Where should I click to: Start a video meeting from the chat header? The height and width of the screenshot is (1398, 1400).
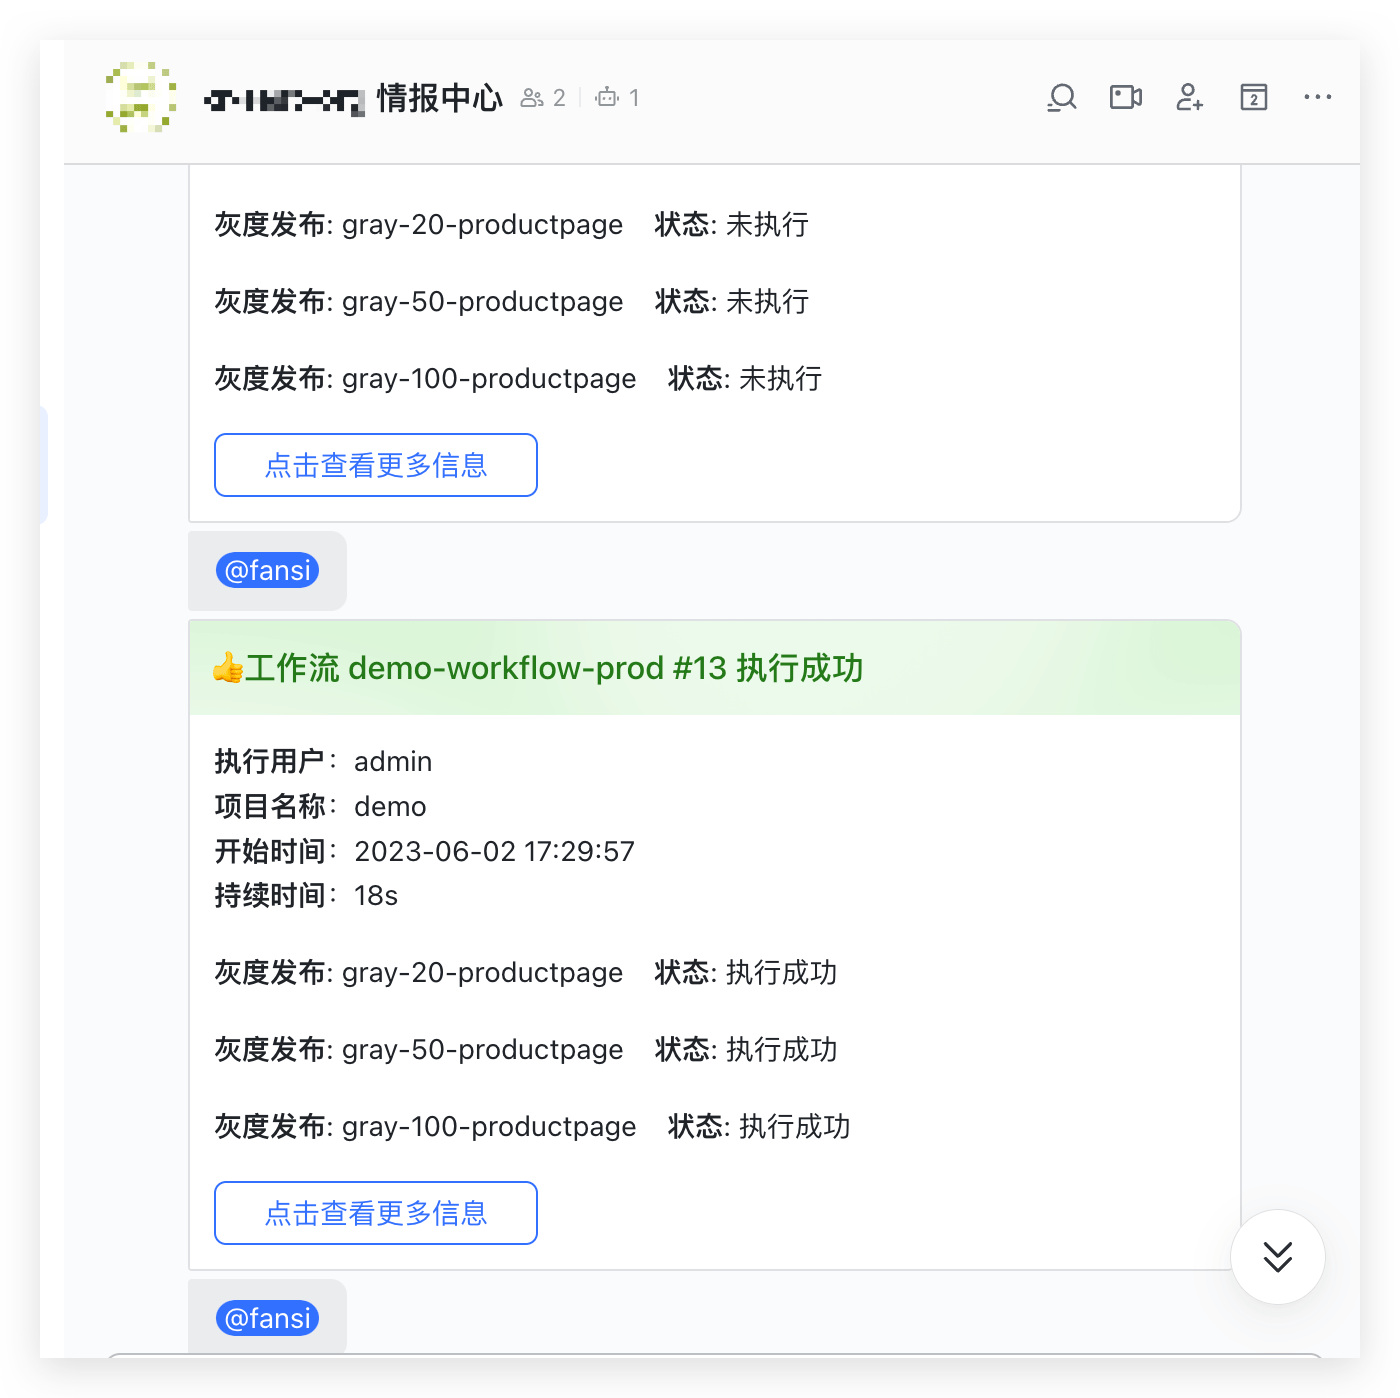pyautogui.click(x=1125, y=97)
